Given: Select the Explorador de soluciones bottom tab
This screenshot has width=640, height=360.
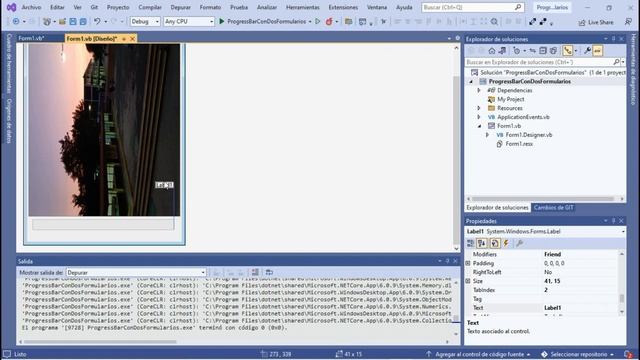Looking at the screenshot, I should point(497,207).
